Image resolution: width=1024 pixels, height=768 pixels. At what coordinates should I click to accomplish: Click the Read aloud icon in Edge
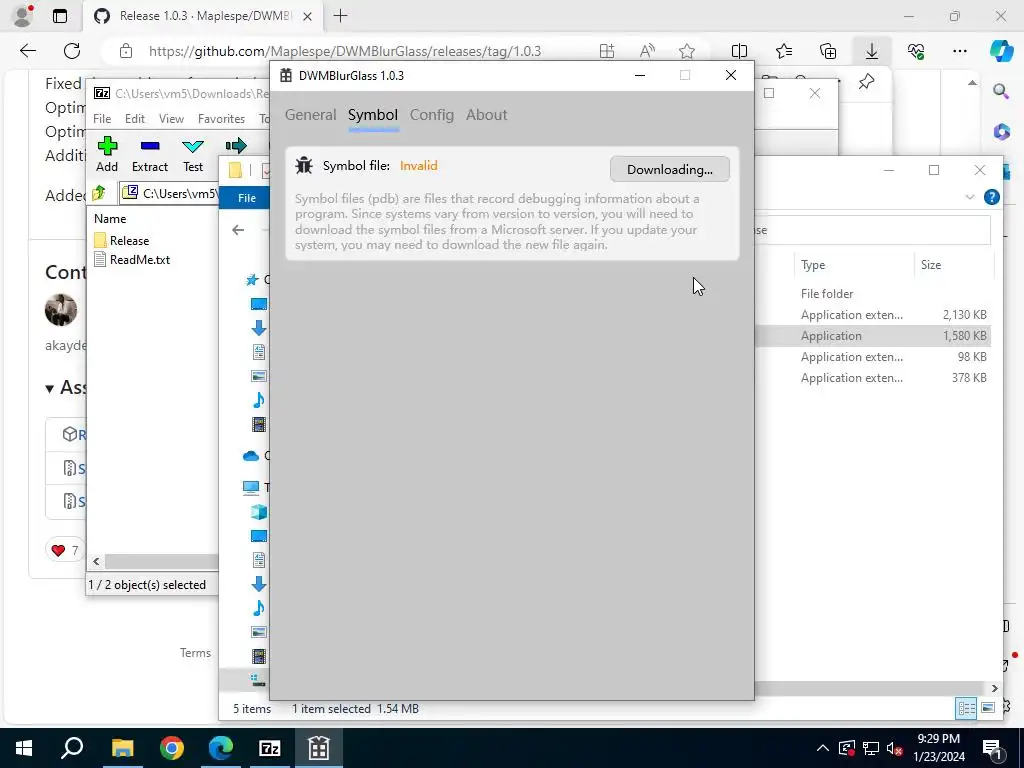coord(647,51)
